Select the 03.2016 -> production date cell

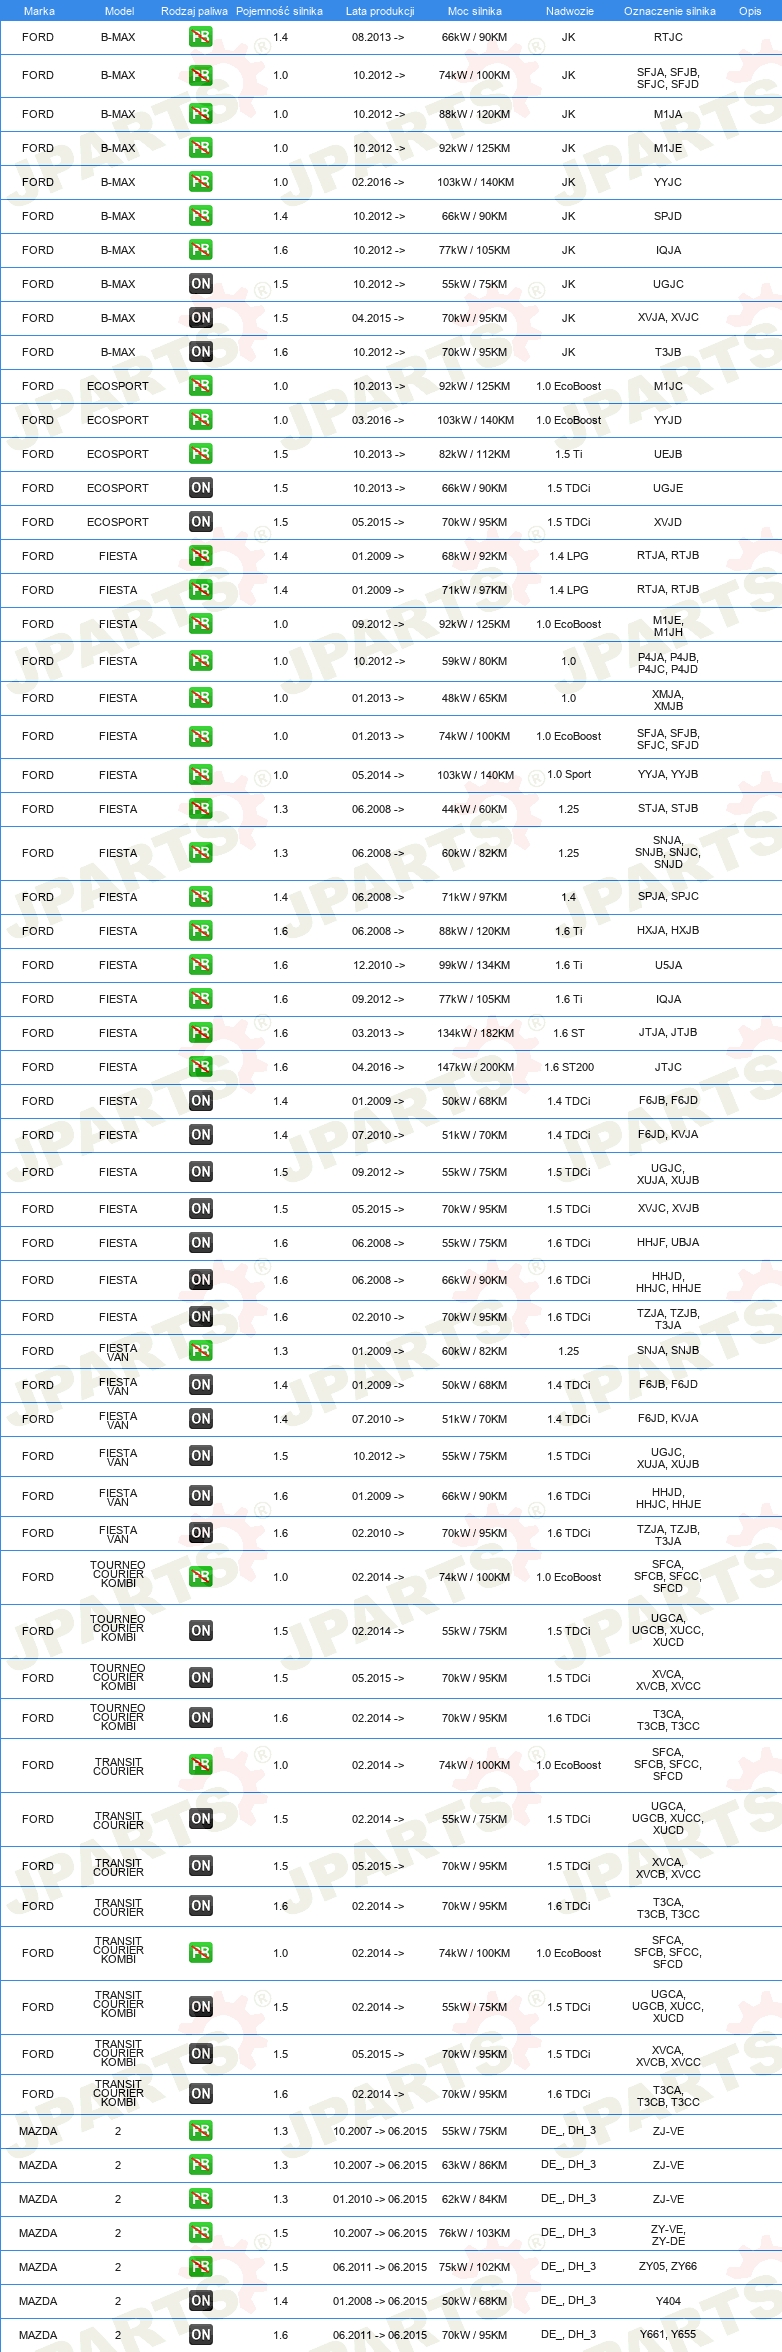[378, 420]
